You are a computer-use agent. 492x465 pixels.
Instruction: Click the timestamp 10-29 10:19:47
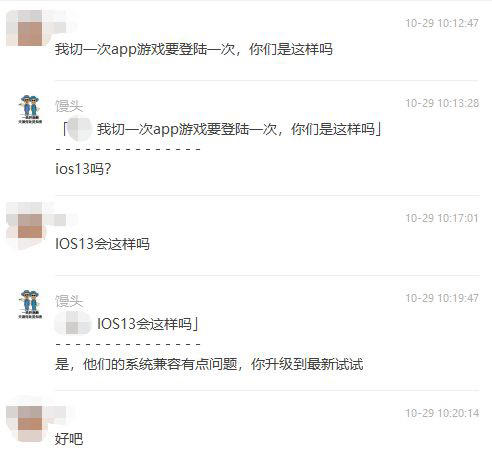[x=442, y=298]
